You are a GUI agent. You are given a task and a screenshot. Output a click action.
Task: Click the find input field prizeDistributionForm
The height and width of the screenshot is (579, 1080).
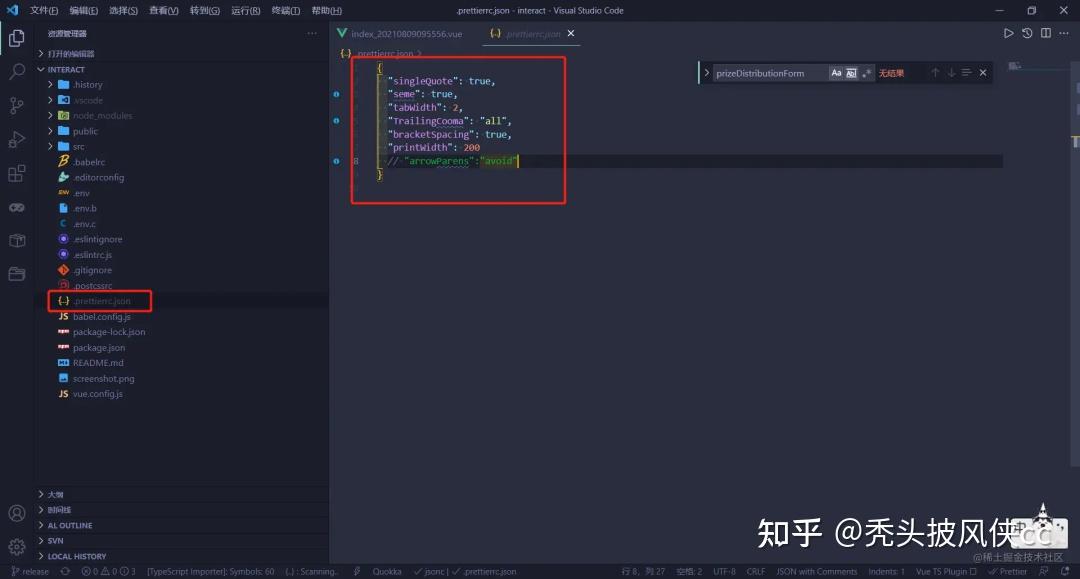click(x=769, y=73)
